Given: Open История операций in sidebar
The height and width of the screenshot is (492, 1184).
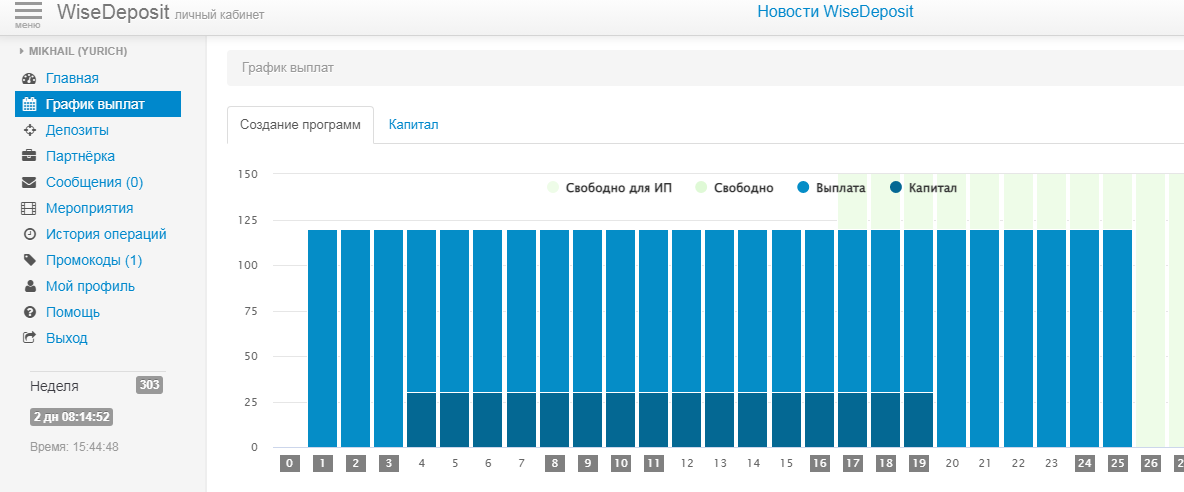Looking at the screenshot, I should [x=105, y=234].
